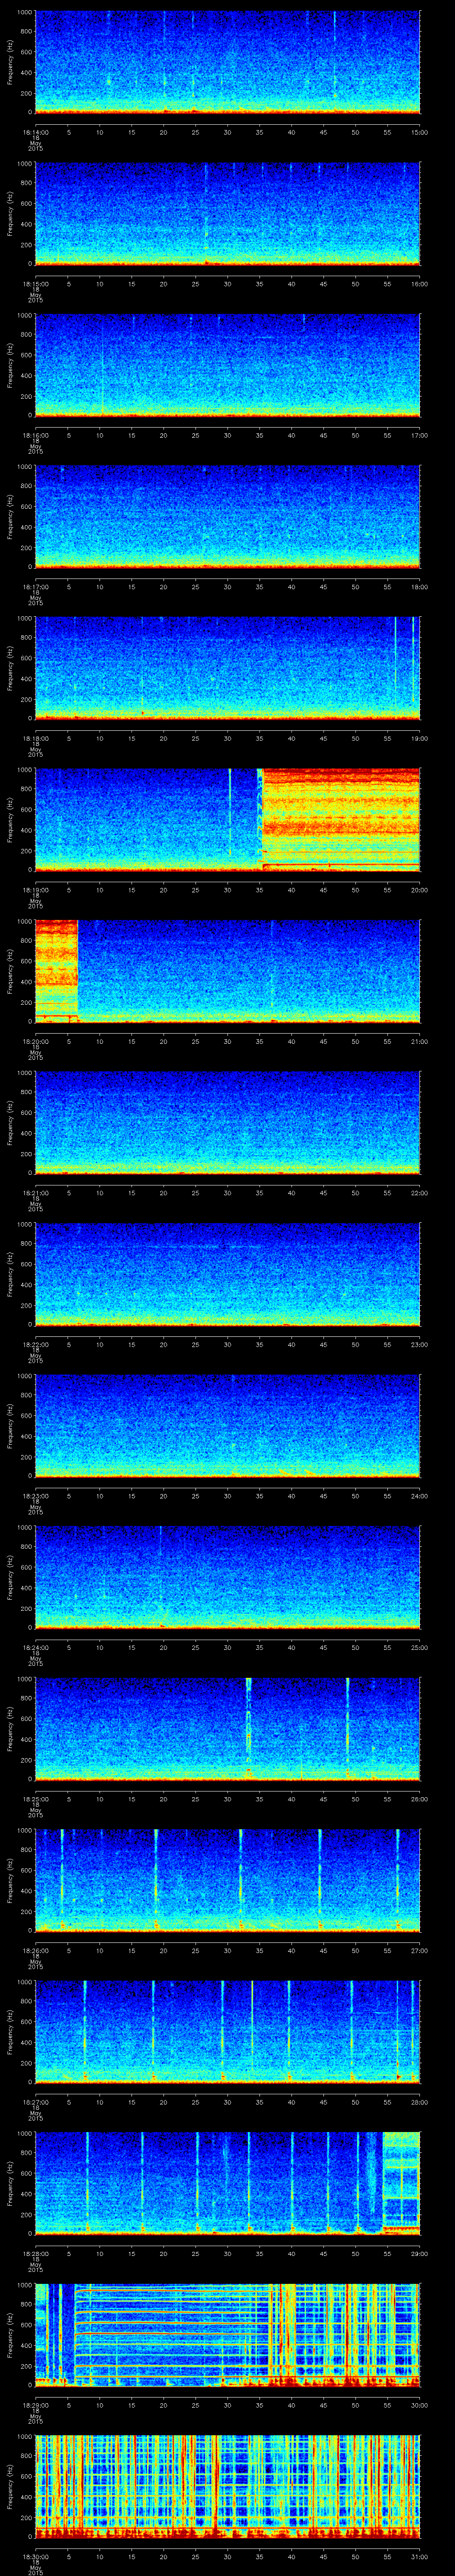
Task: Click the 18:30:00 start time label
Action: (35, 2556)
